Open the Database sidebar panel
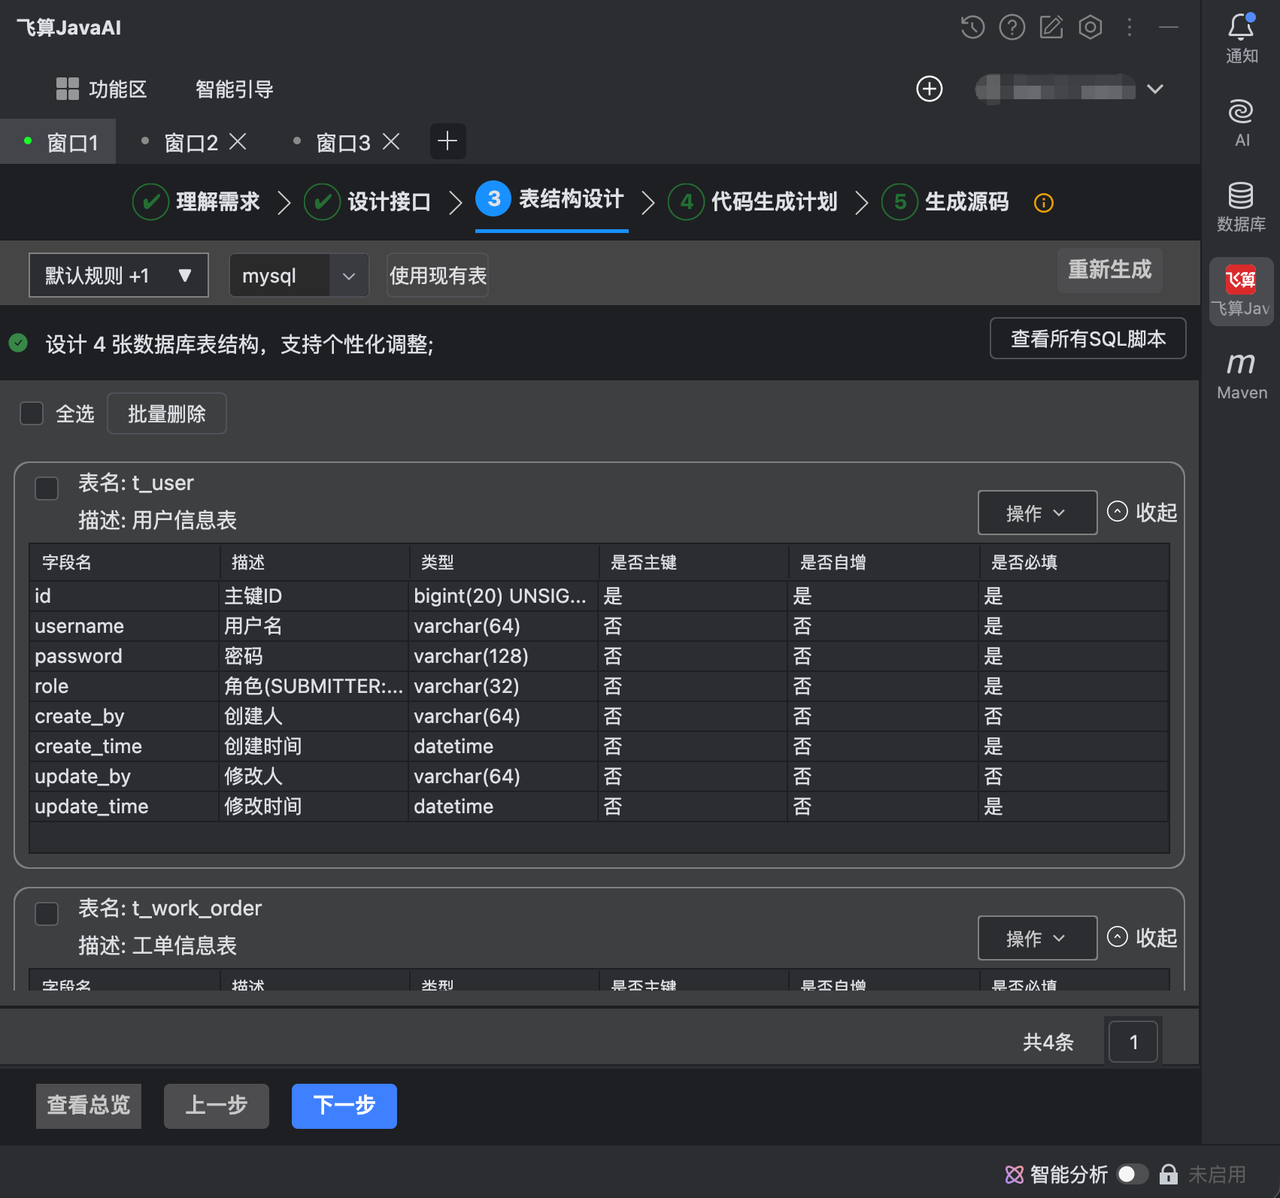Image resolution: width=1280 pixels, height=1198 pixels. (x=1242, y=207)
